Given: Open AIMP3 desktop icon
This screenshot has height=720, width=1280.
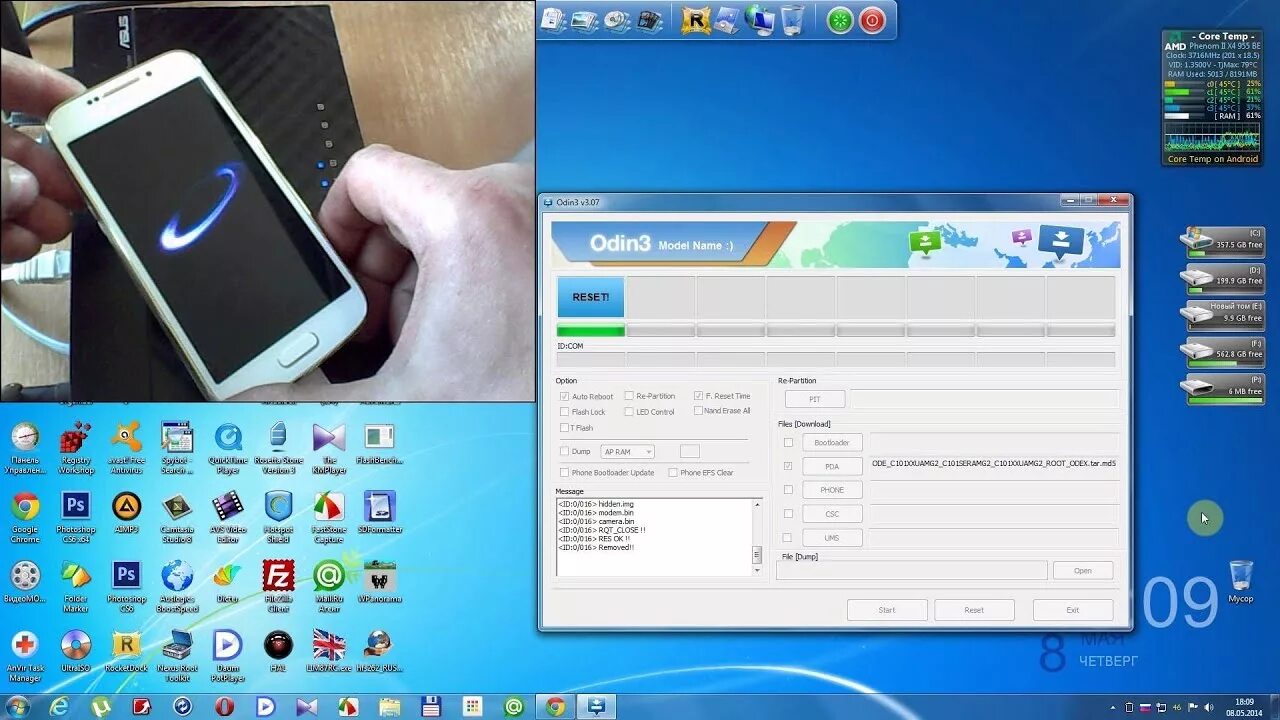Looking at the screenshot, I should point(126,514).
